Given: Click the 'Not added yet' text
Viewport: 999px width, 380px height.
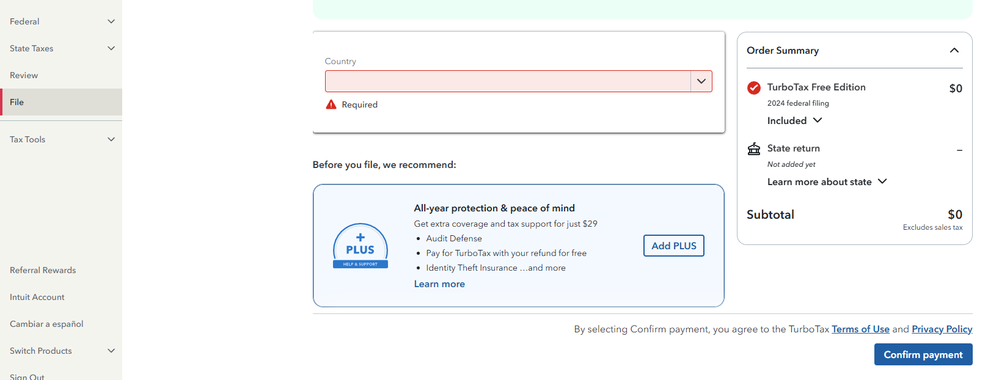Looking at the screenshot, I should [791, 164].
